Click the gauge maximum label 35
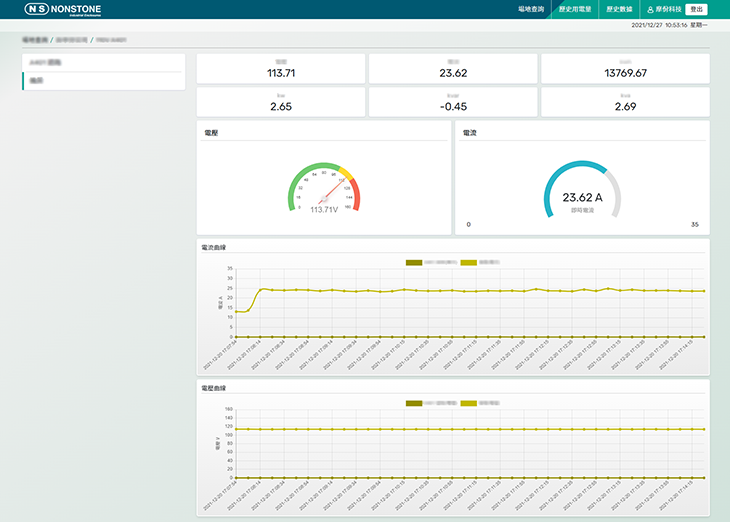Viewport: 730px width, 522px height. click(x=695, y=224)
